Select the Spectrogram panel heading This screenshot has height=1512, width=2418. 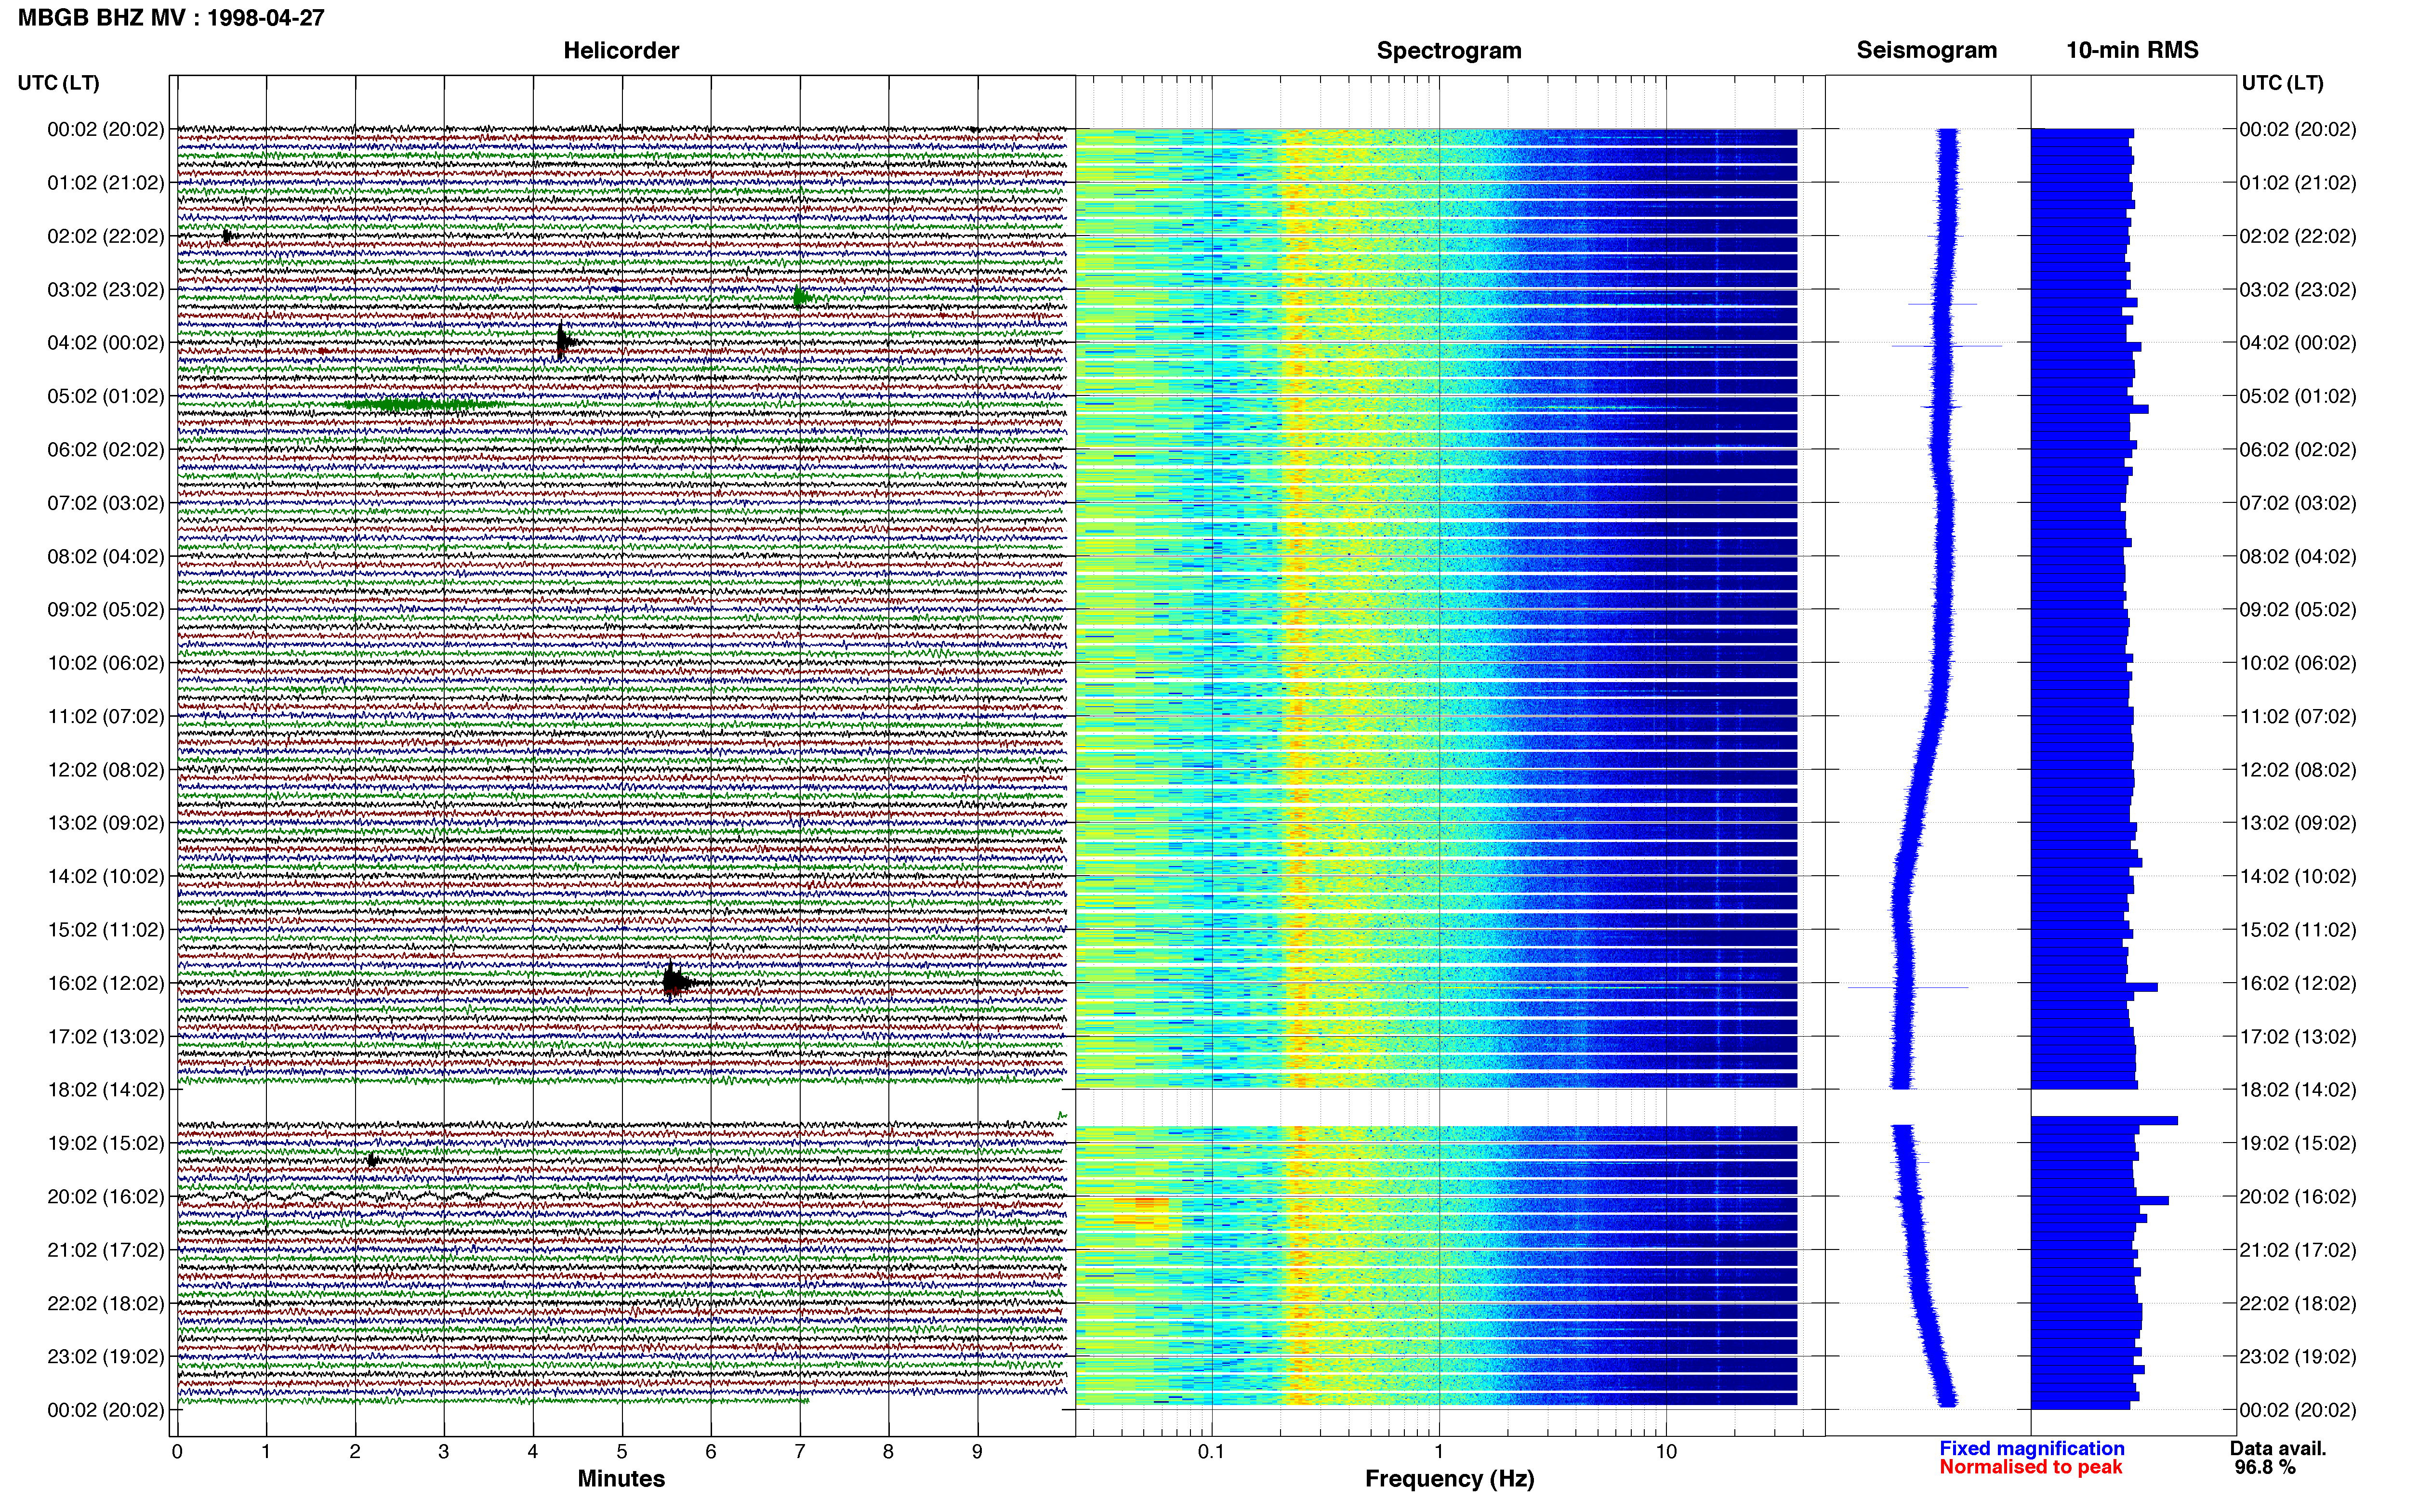click(x=1449, y=50)
